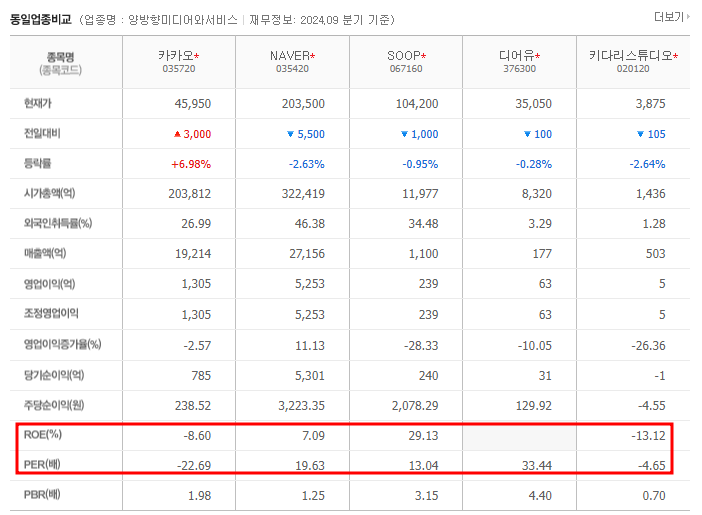The image size is (702, 515).
Task: Click 키다리스튜디오 stock code 020120
Action: pyautogui.click(x=633, y=69)
